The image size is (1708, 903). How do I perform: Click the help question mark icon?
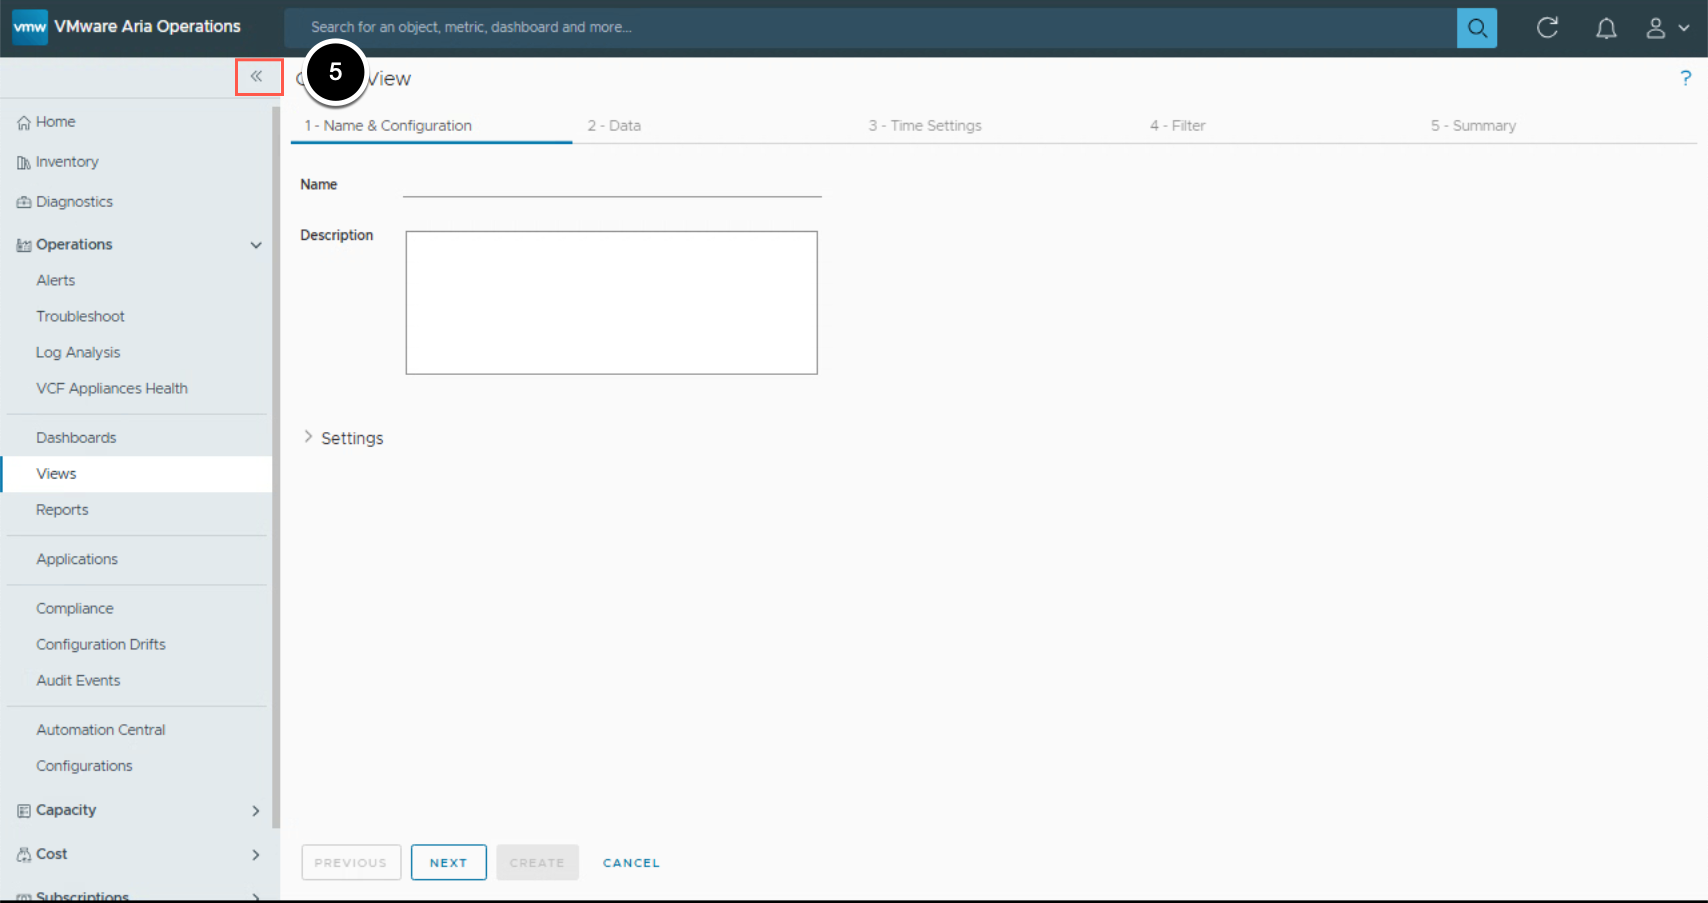click(1685, 78)
